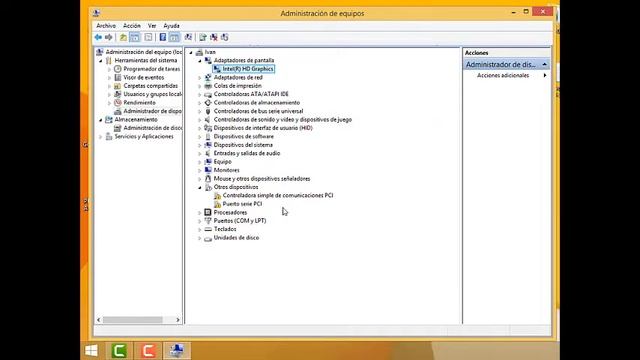Viewport: 640px width, 360px height.
Task: Open Rendimiento in left tree
Action: 139,103
